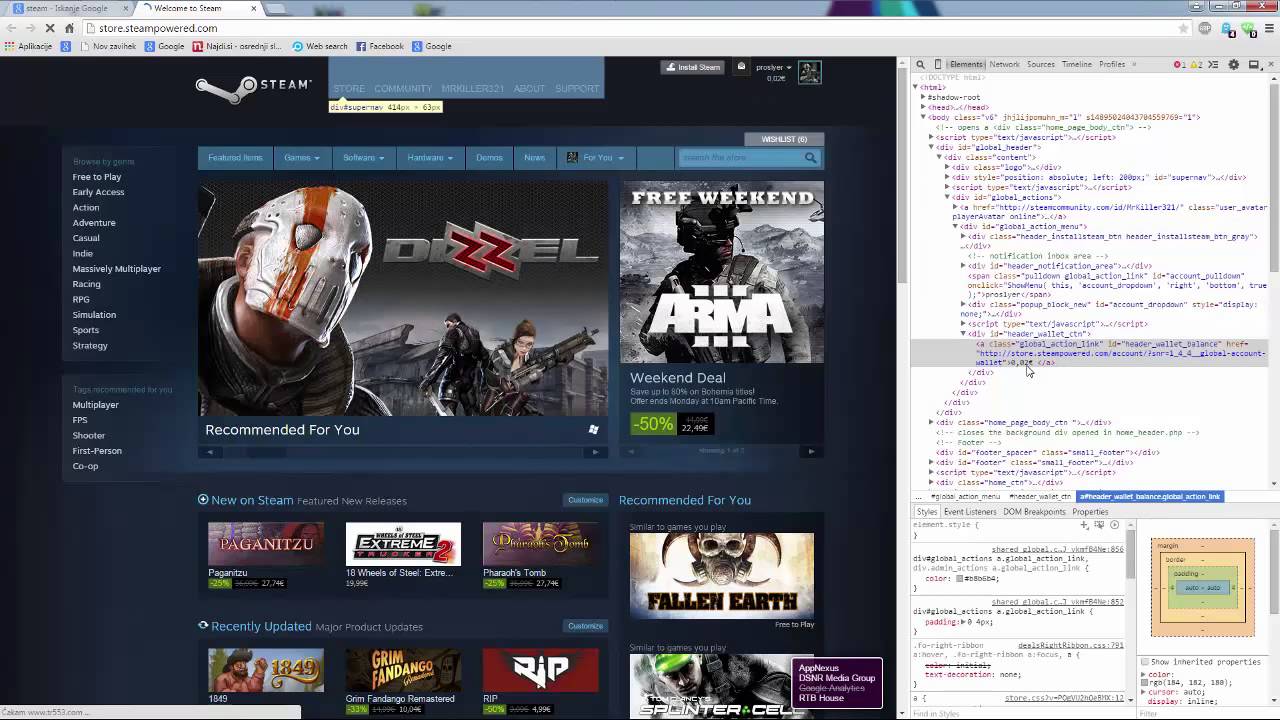Click Customize next to New on Steam
The height and width of the screenshot is (720, 1280).
pos(586,500)
